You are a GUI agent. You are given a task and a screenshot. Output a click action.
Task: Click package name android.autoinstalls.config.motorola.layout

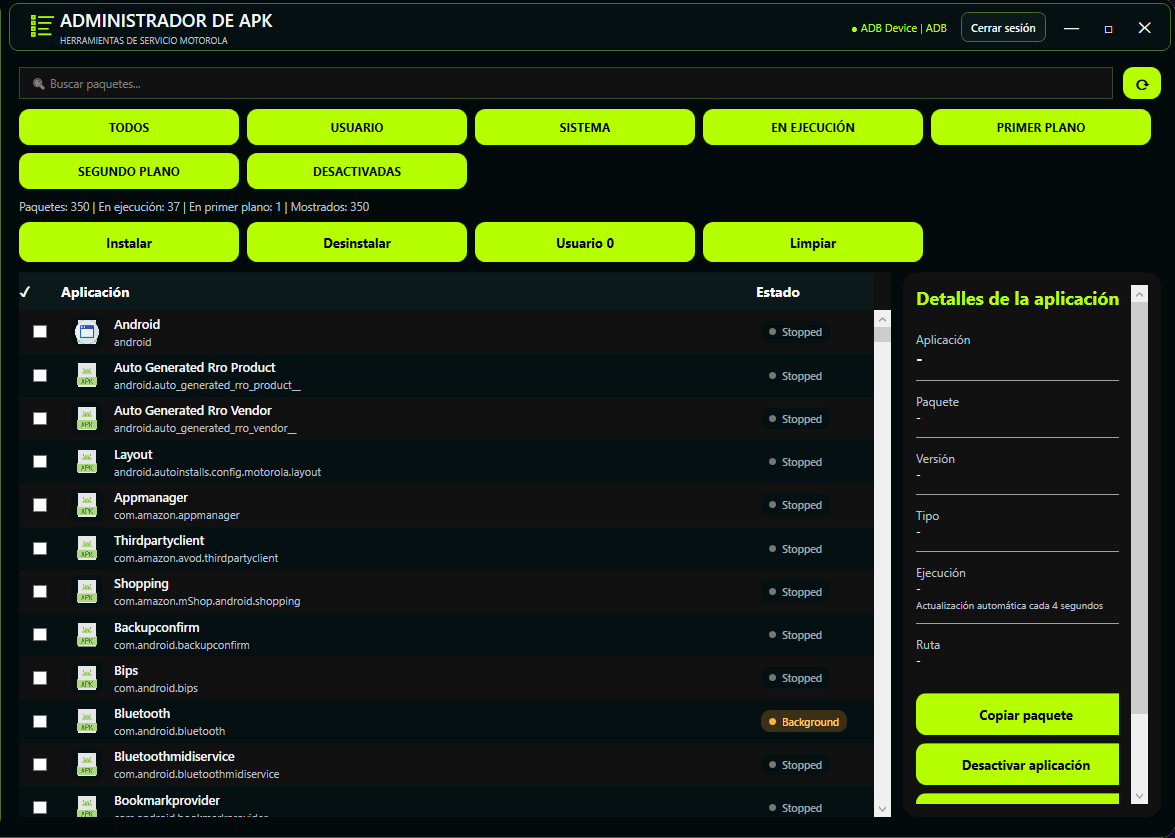[217, 472]
